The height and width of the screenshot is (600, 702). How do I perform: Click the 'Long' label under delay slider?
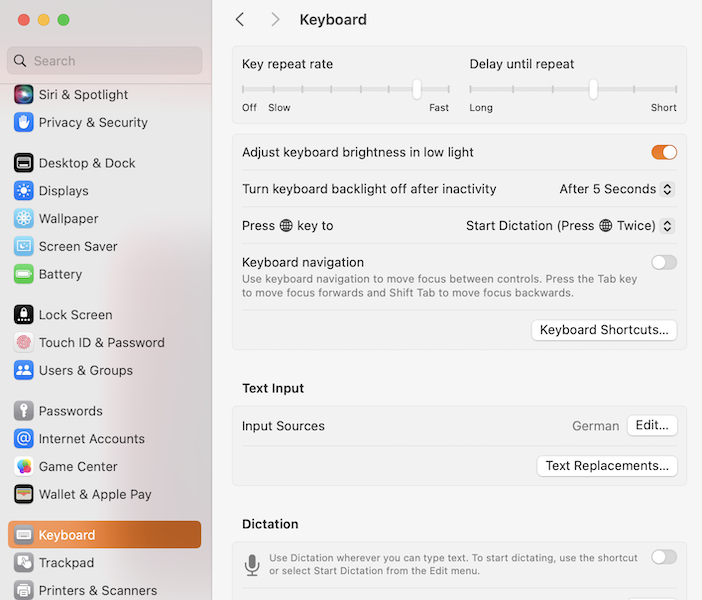tap(481, 108)
